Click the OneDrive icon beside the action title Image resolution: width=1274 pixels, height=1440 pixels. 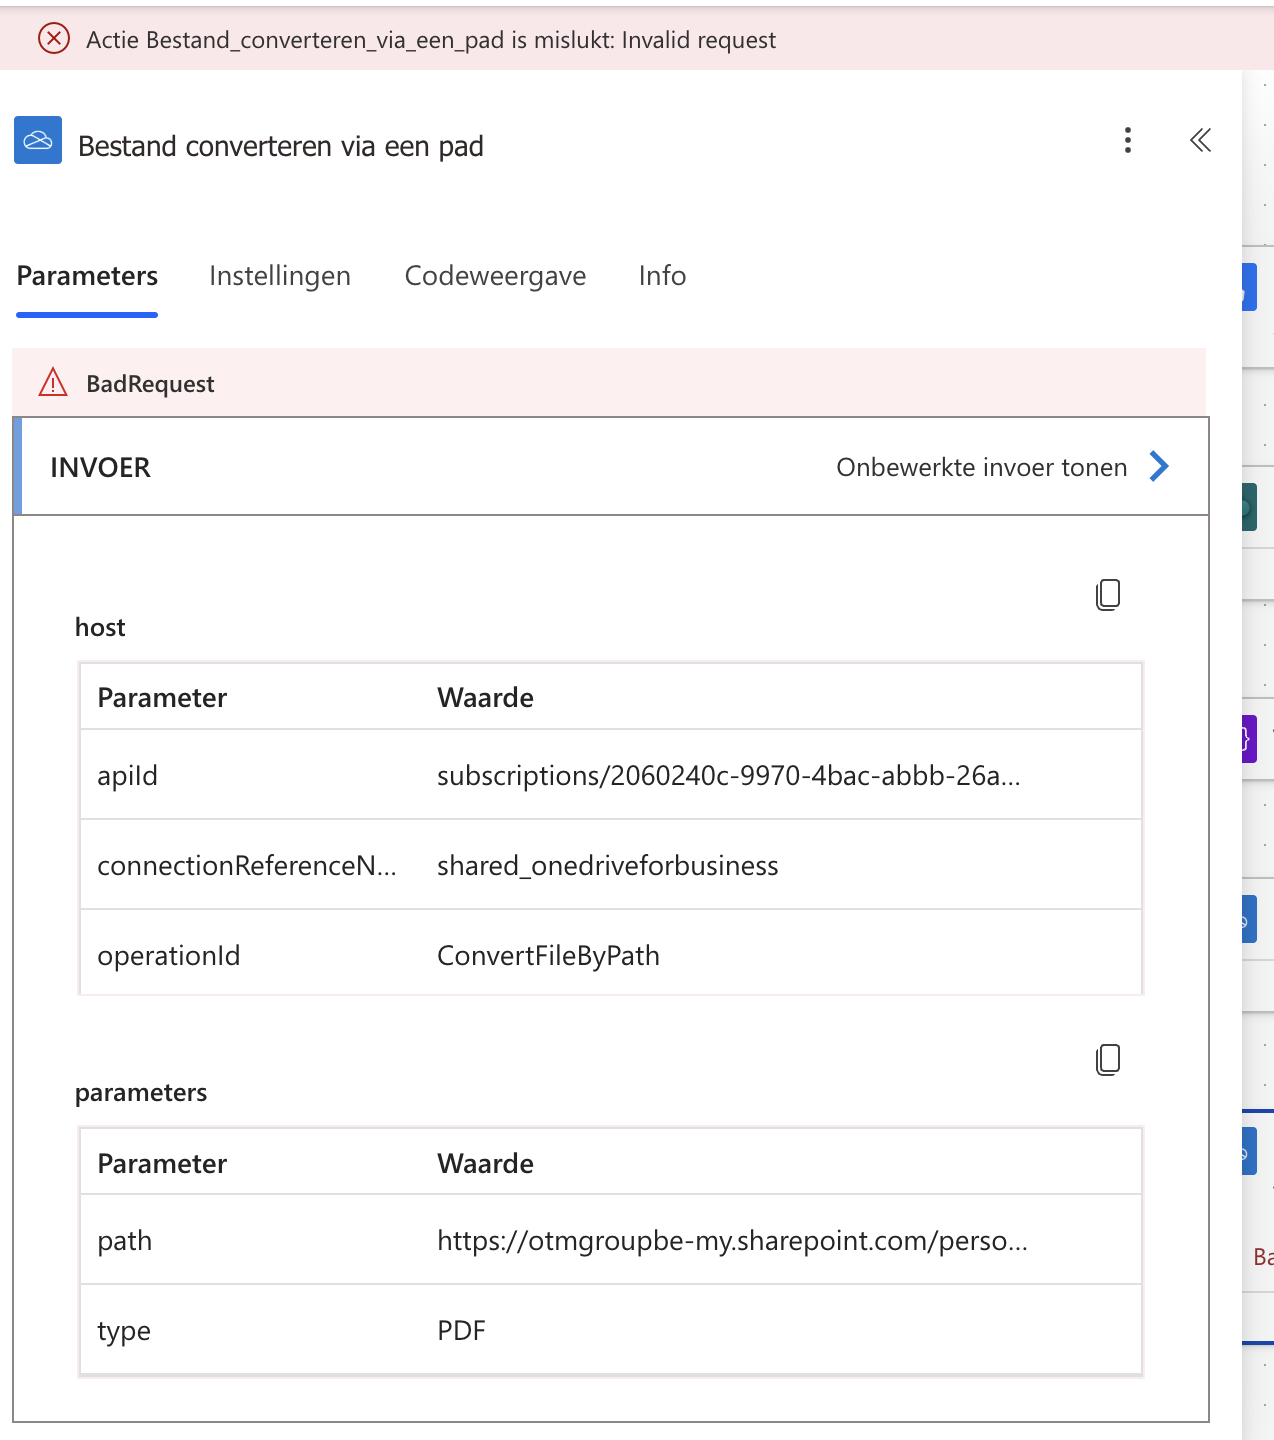(38, 140)
